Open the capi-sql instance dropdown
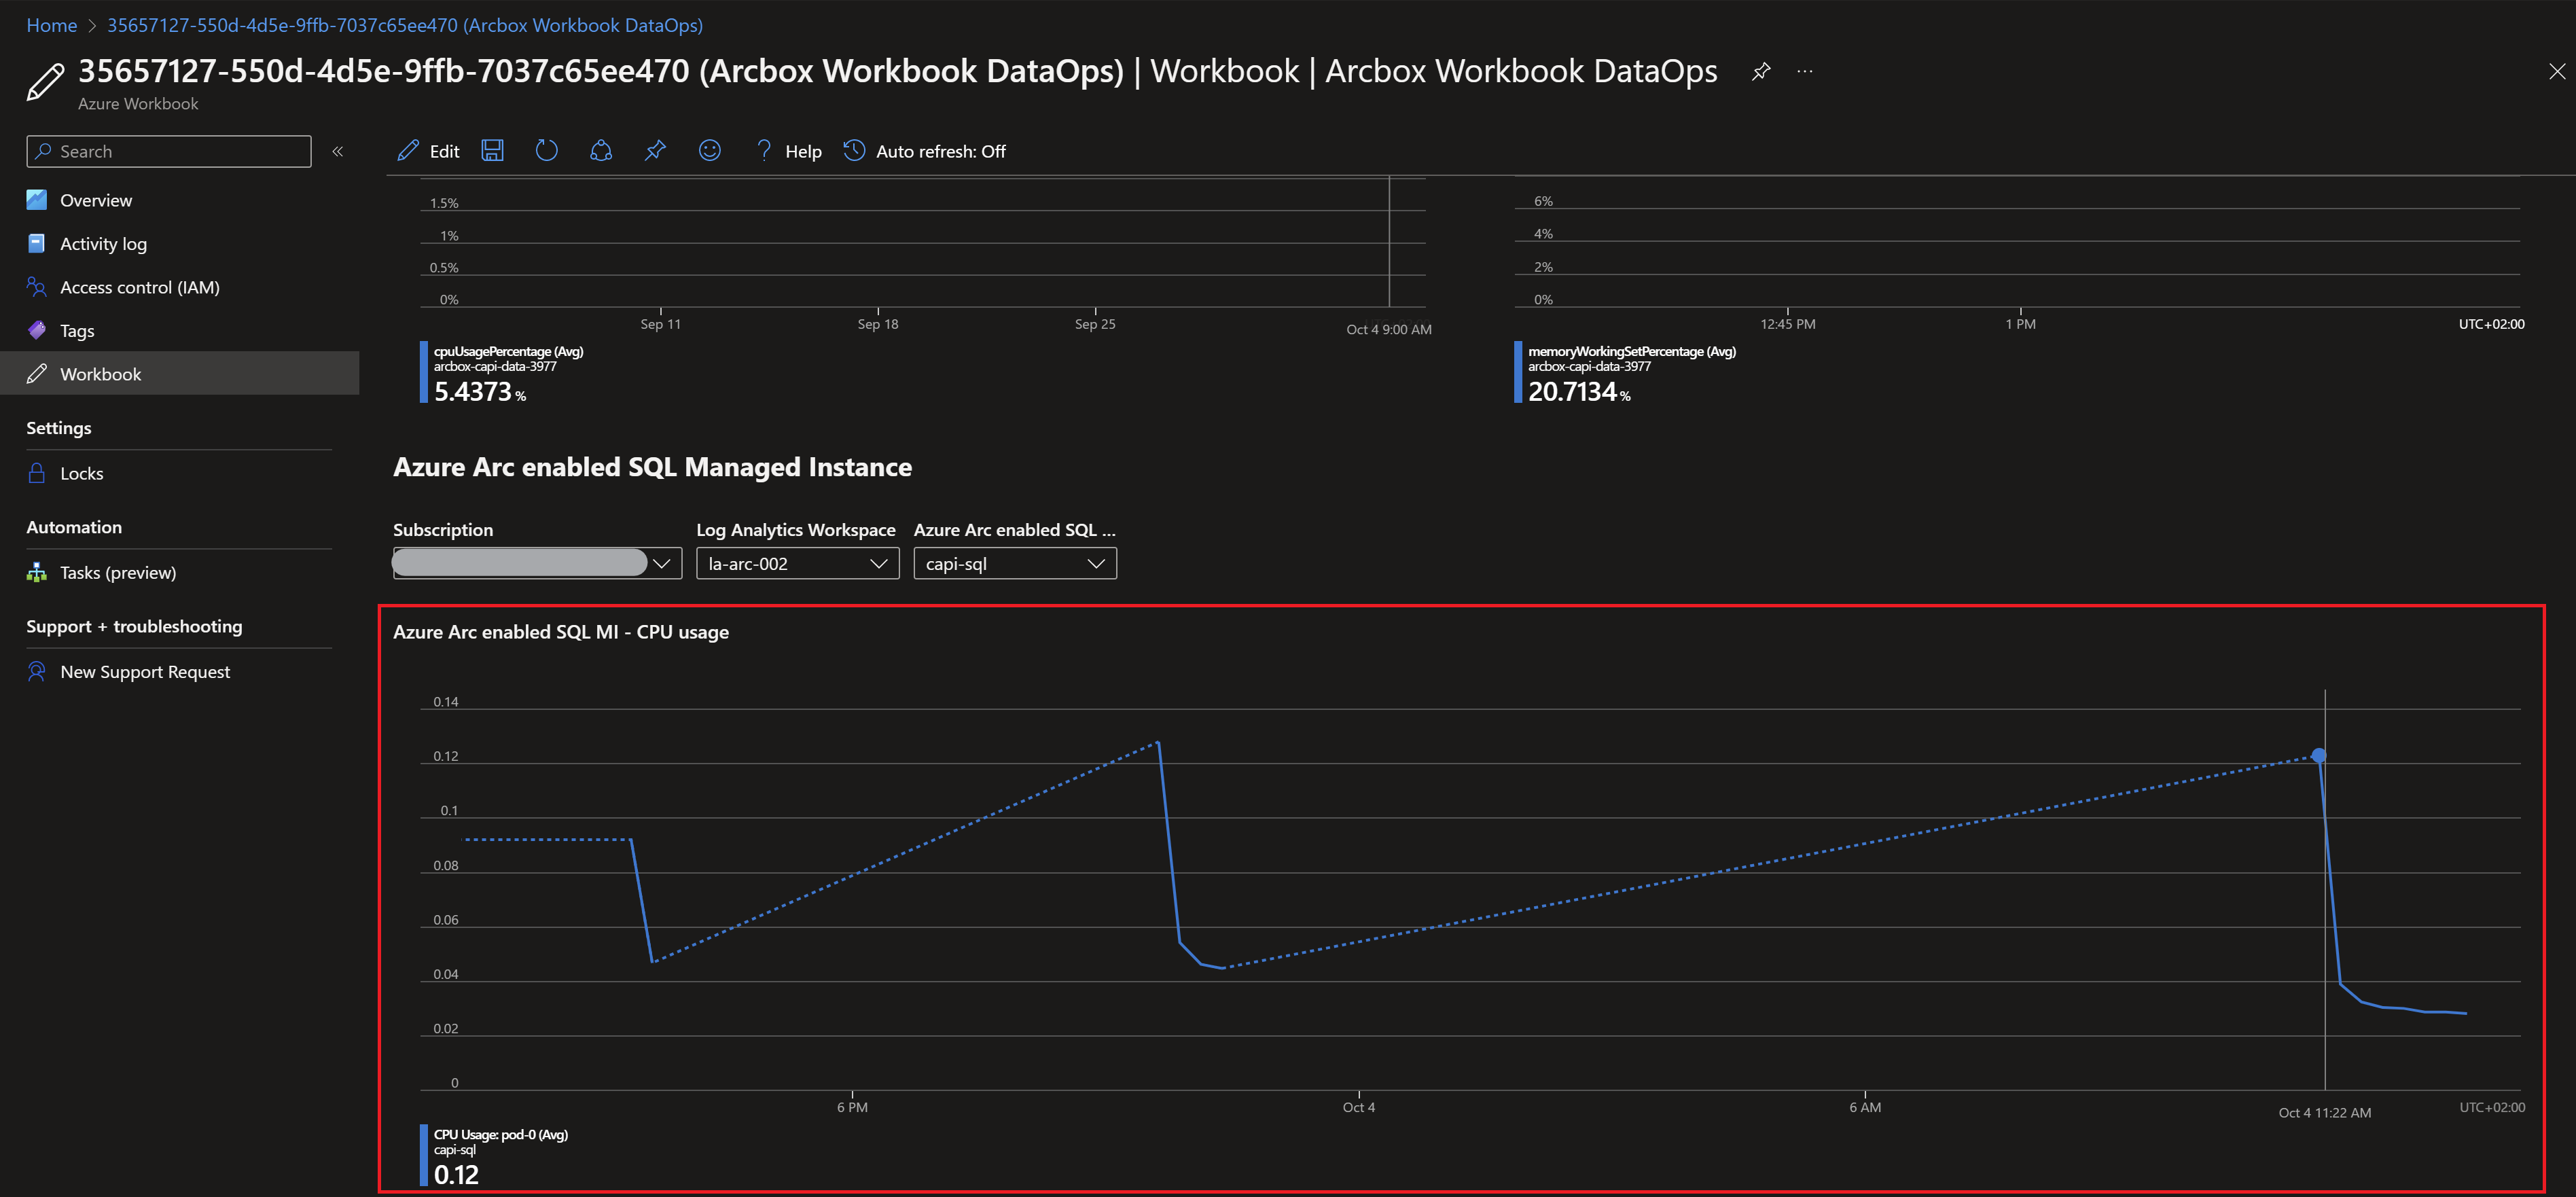The width and height of the screenshot is (2576, 1197). click(1014, 564)
